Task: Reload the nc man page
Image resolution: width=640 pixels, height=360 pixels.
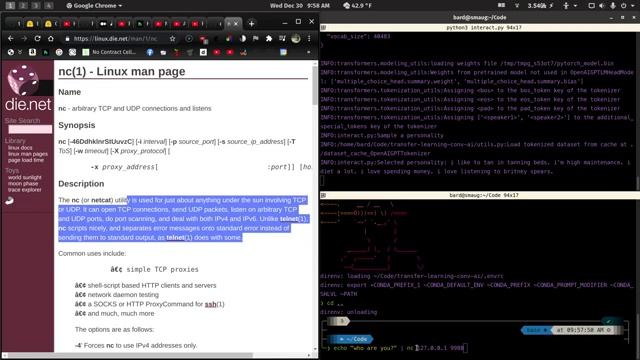Action: click(x=38, y=38)
